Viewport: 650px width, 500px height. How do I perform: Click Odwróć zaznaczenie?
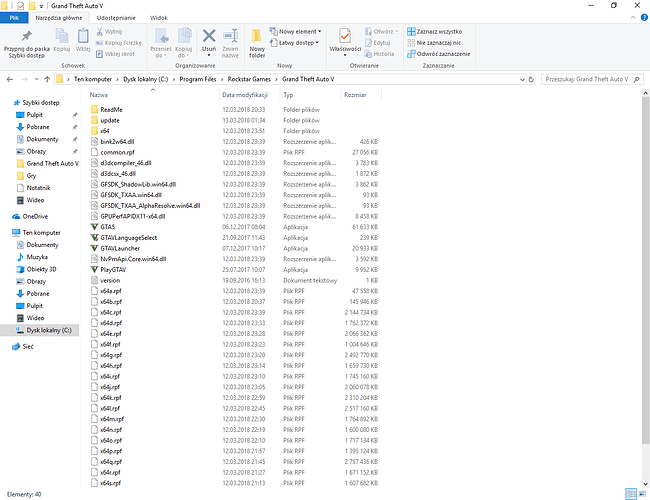tap(439, 54)
